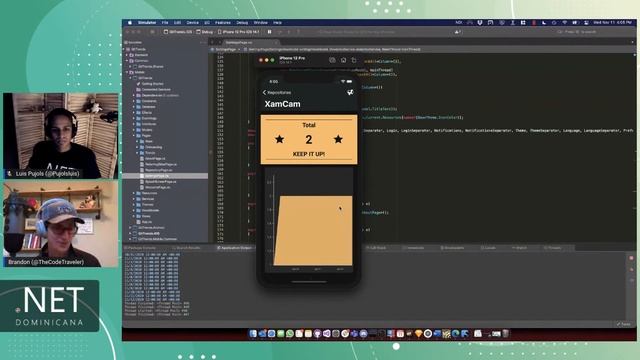Image resolution: width=640 pixels, height=360 pixels.
Task: Open AboutPage.cs in the Solution tree
Action: tap(155, 159)
